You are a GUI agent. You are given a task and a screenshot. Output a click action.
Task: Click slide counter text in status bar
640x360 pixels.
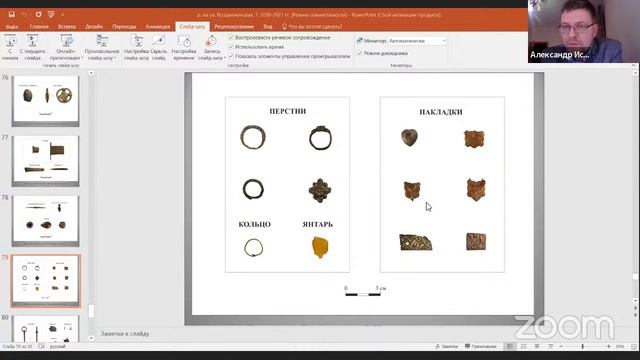[x=17, y=346]
